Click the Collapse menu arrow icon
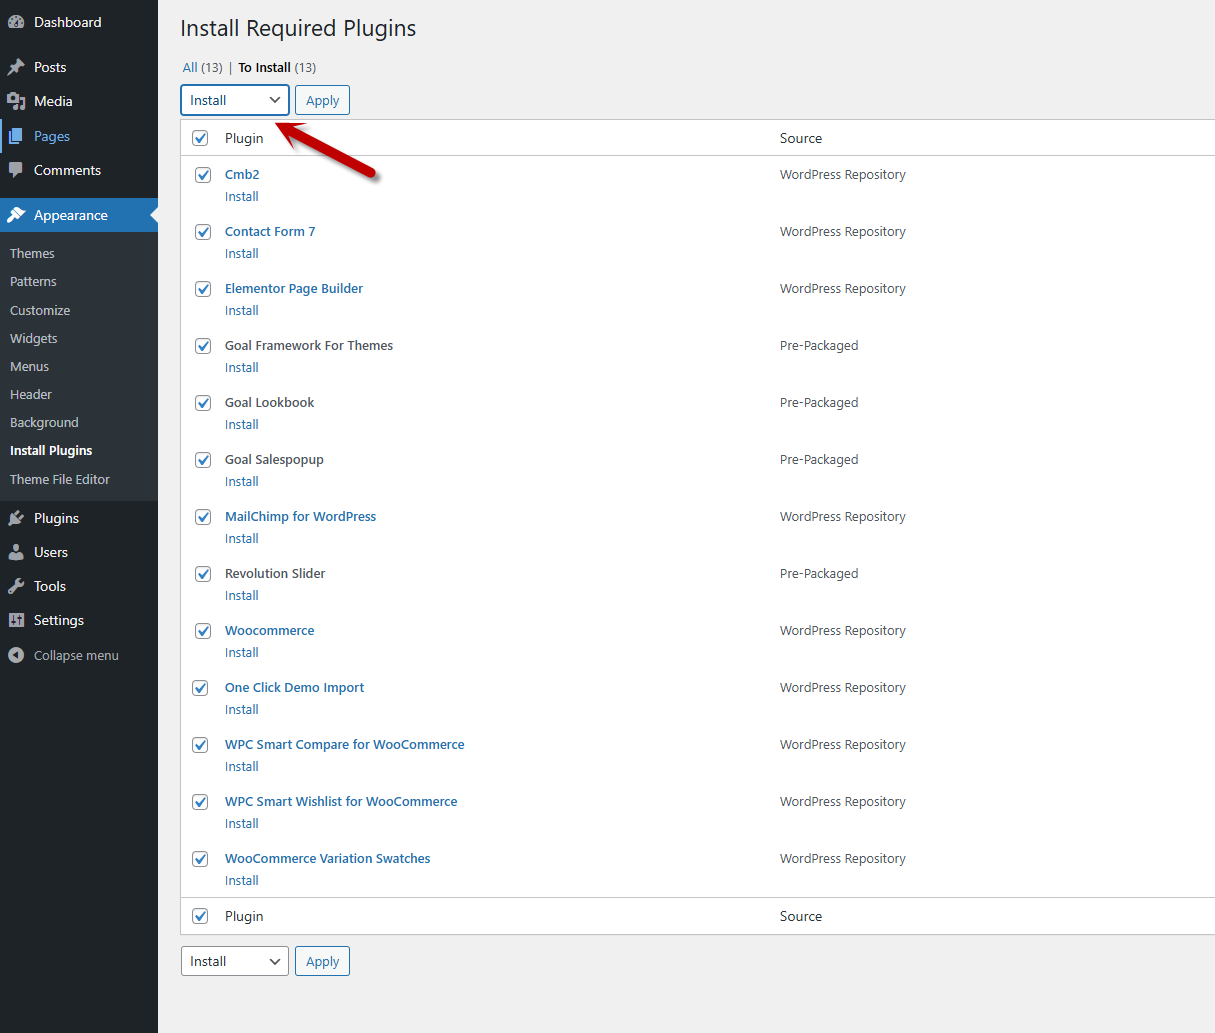Screen dimensions: 1215x1033 [16, 655]
